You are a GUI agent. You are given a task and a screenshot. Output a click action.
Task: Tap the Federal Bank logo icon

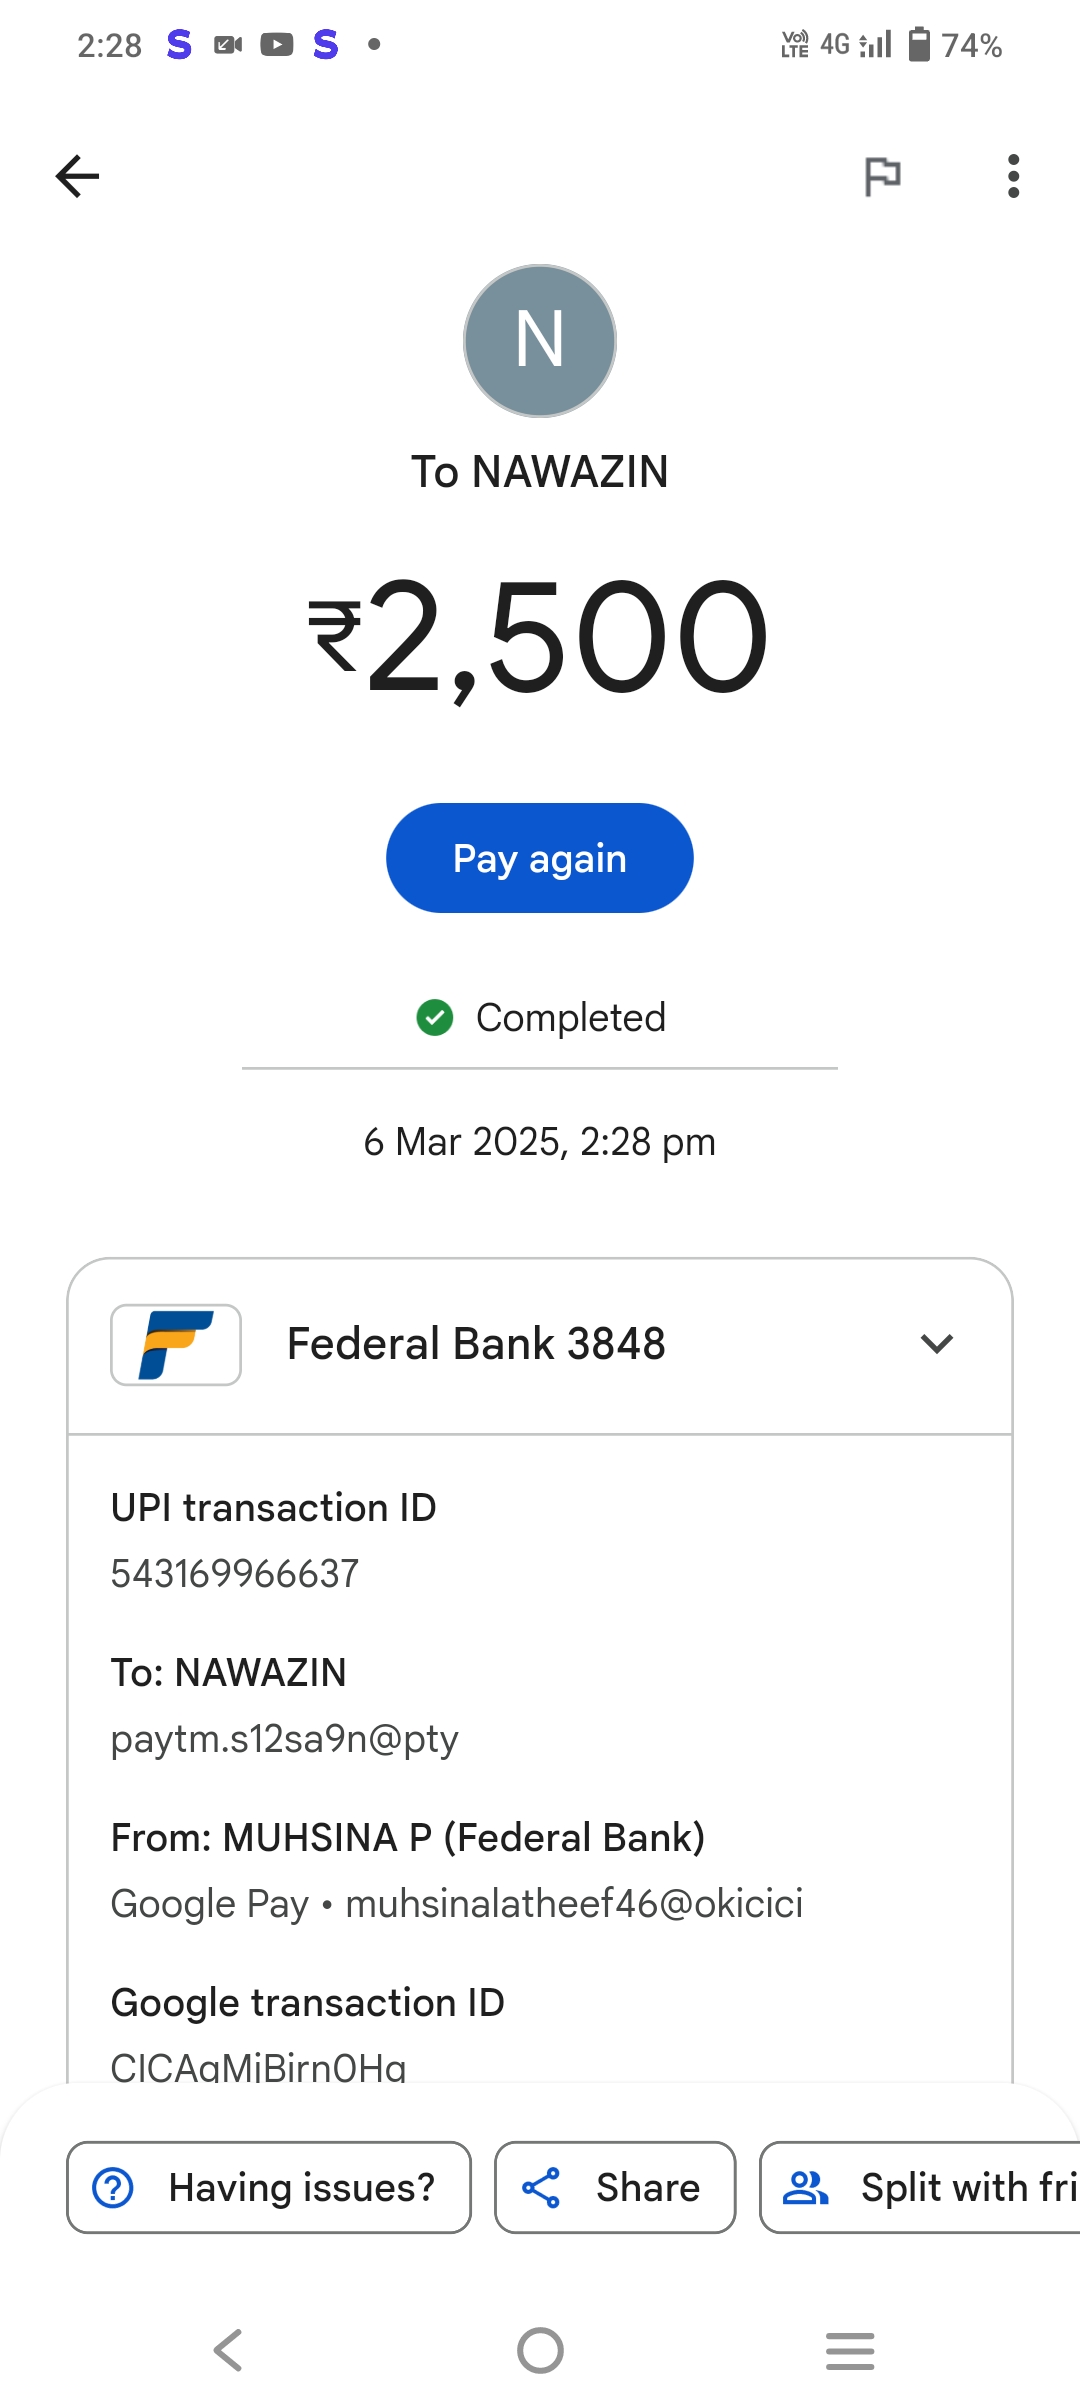click(176, 1344)
